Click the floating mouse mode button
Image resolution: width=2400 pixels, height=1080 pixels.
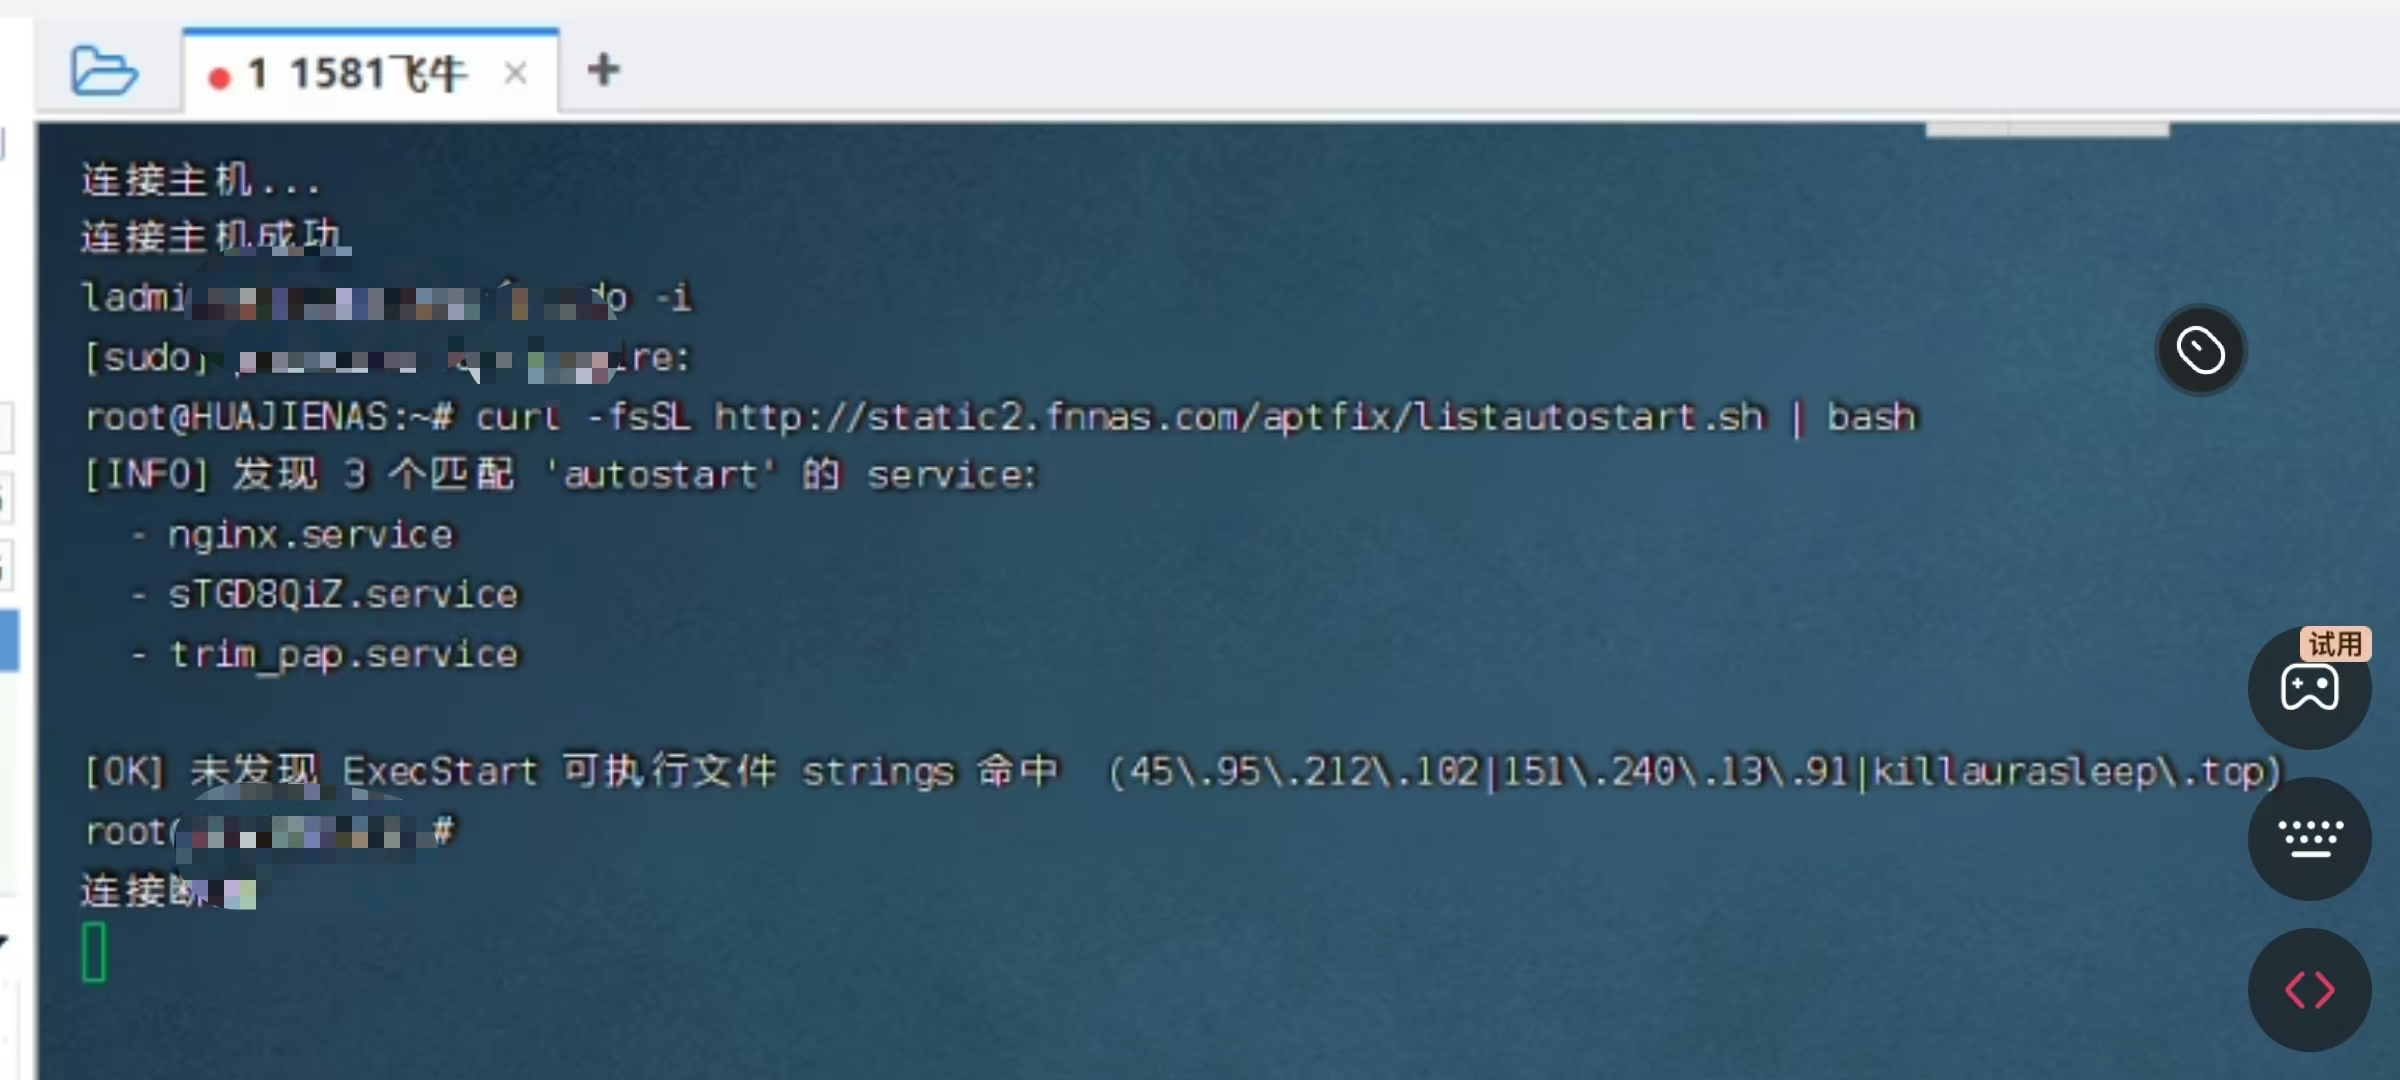[x=2200, y=350]
